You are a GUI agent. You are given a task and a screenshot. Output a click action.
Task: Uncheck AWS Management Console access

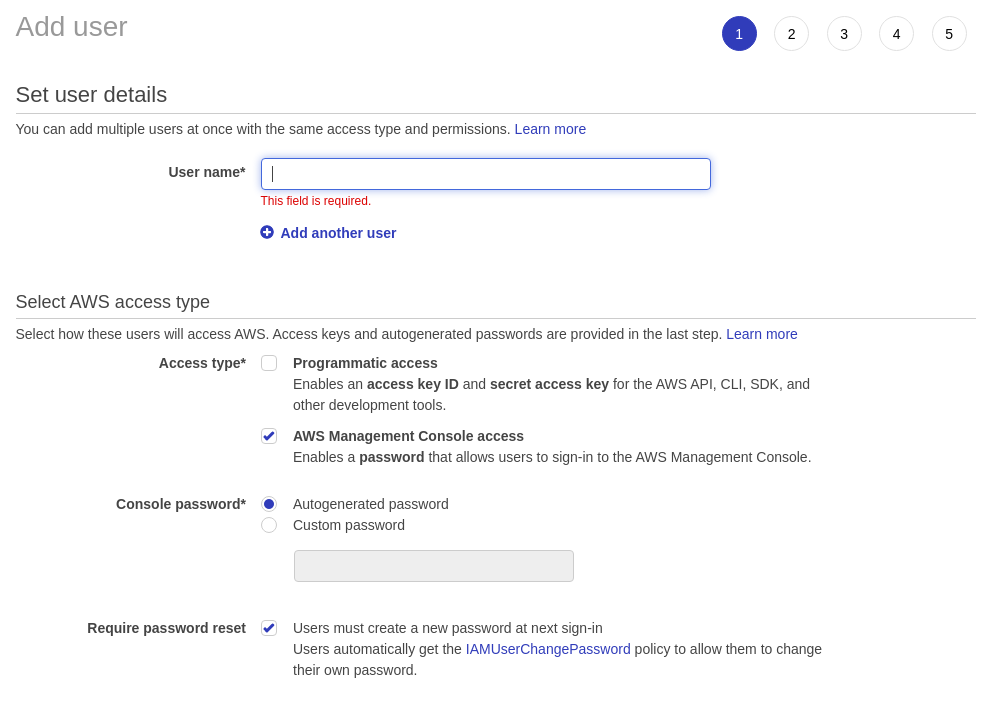tap(269, 436)
